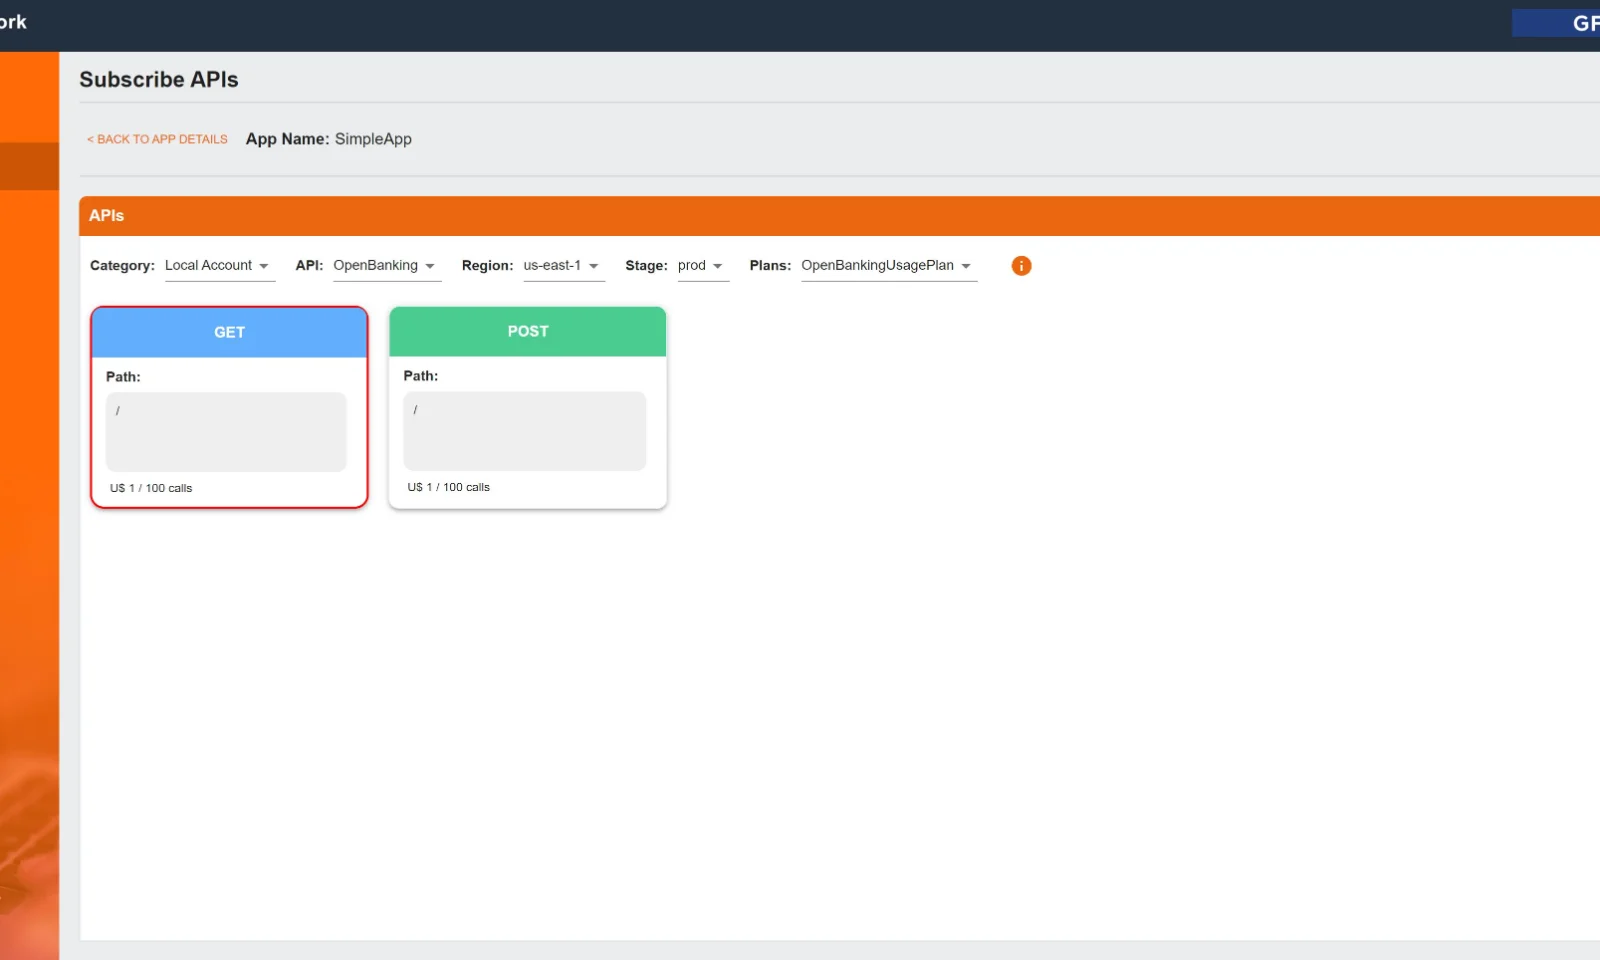
Task: Deselect the highlighted GET method card
Action: (229, 408)
